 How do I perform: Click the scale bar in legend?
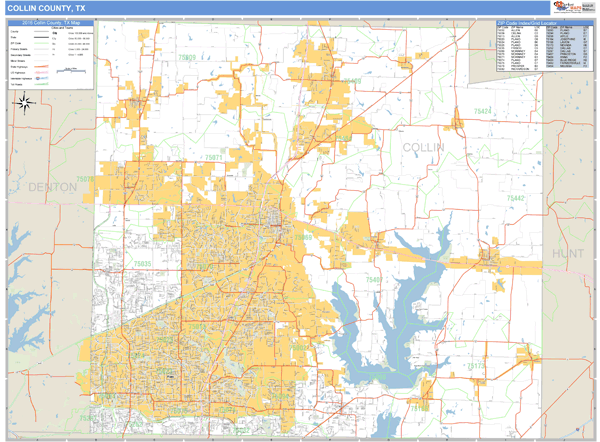point(71,70)
